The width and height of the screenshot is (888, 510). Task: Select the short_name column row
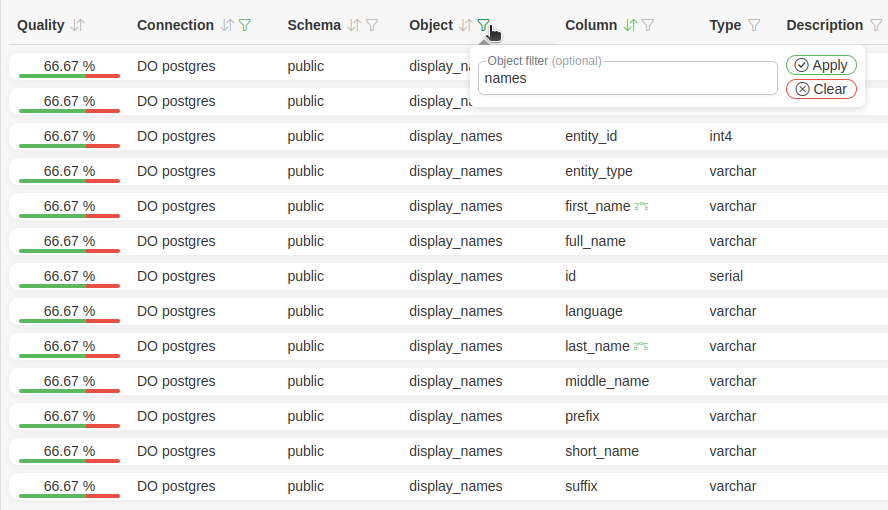(601, 451)
